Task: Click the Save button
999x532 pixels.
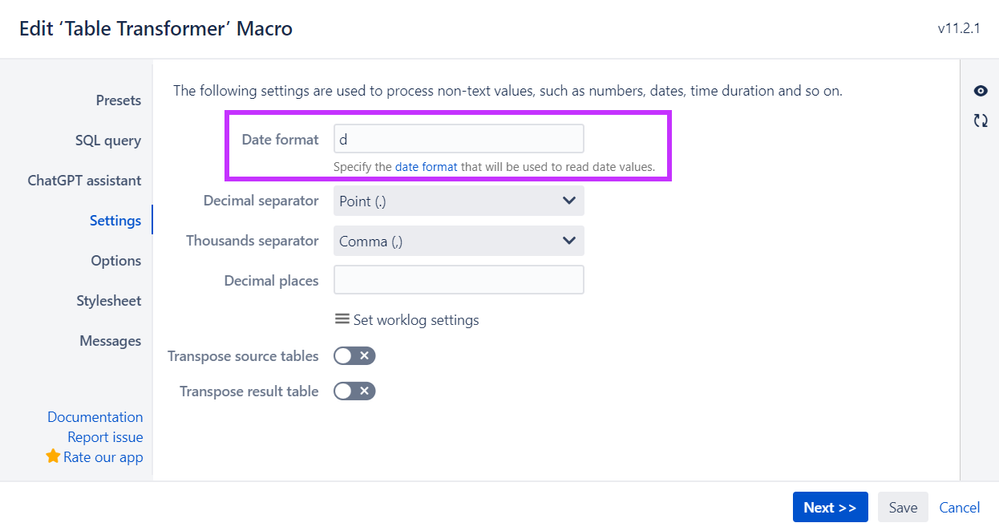Action: point(903,507)
